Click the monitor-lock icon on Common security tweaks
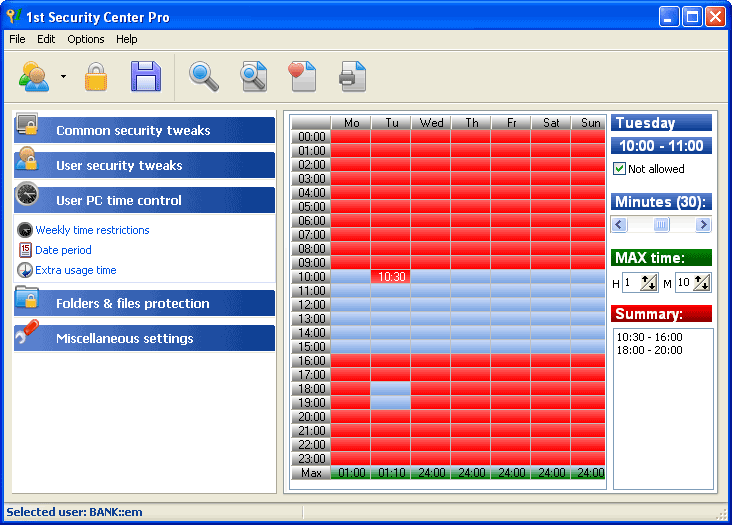 pos(27,124)
